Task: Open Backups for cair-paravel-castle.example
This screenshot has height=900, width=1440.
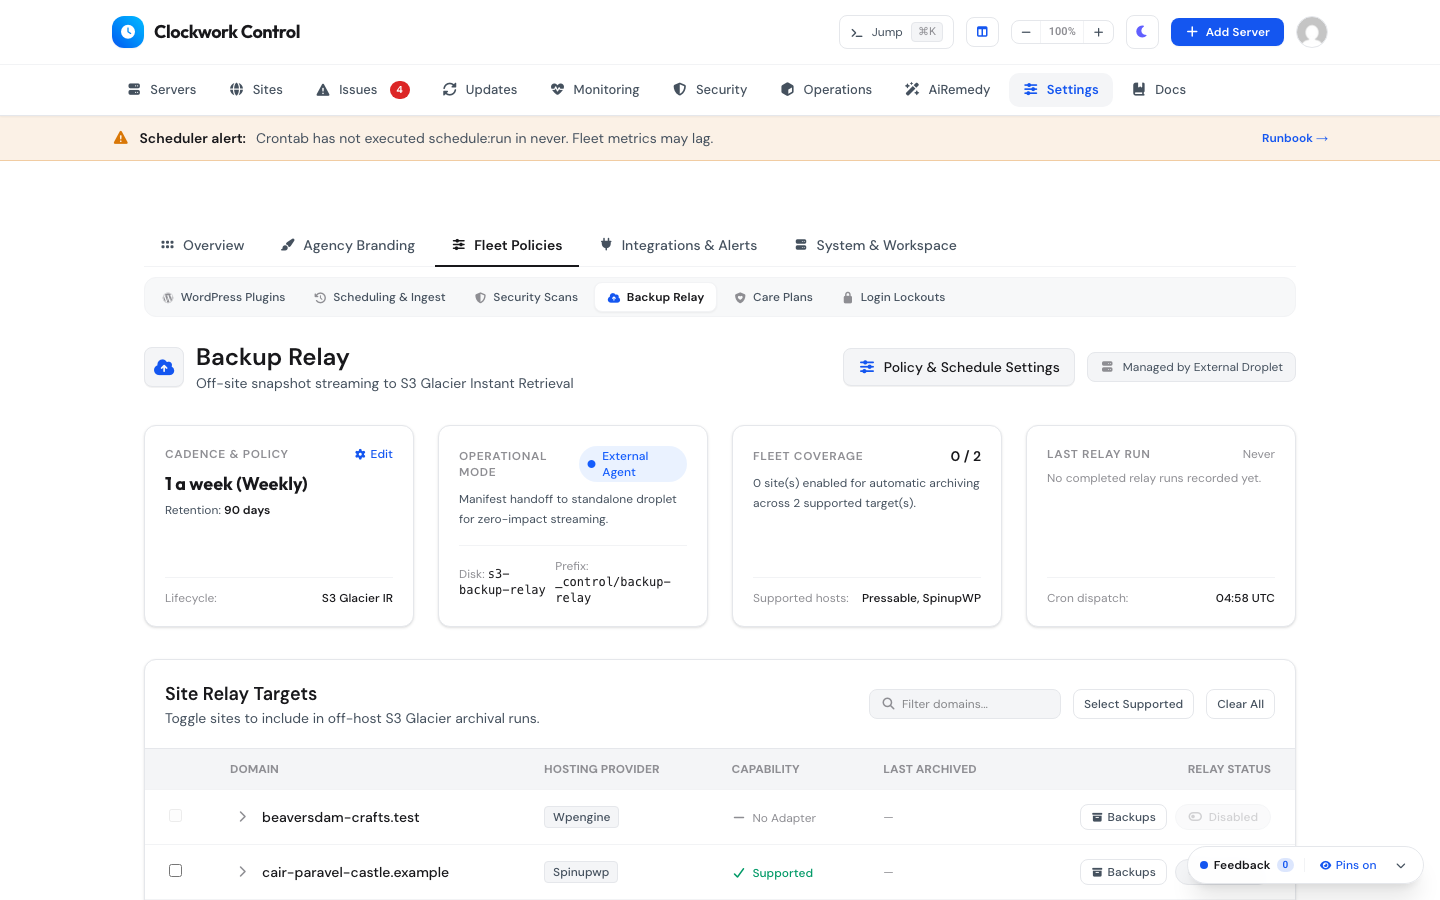Action: [1123, 872]
